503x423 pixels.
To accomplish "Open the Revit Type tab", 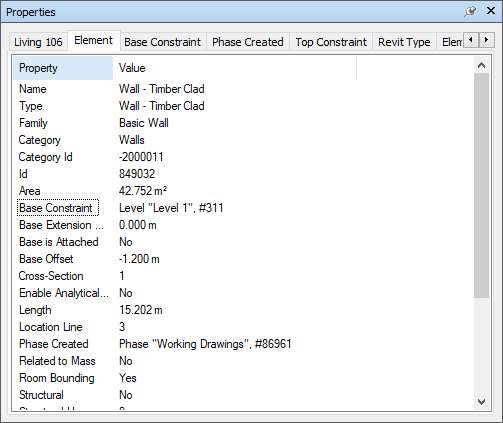I will [404, 42].
